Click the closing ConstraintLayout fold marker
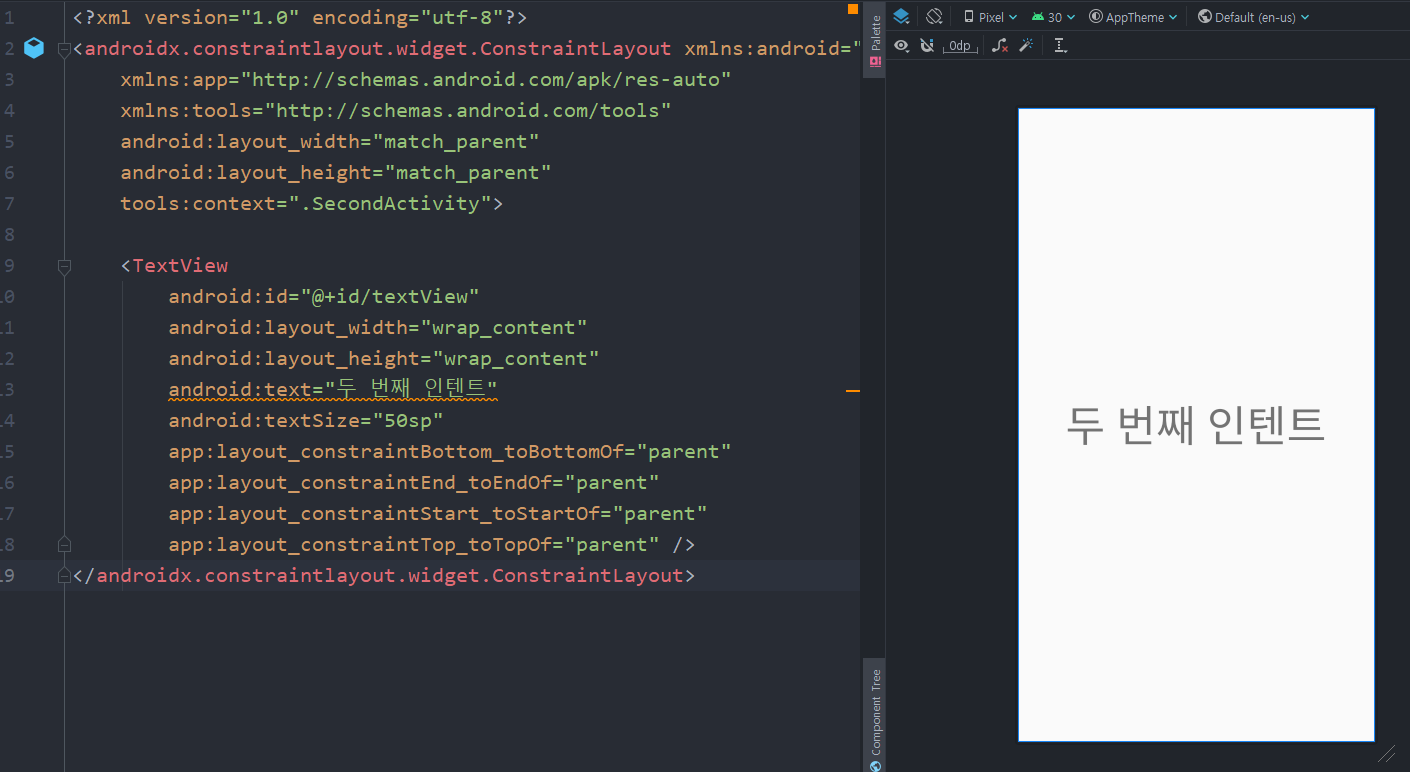The width and height of the screenshot is (1410, 772). (64, 576)
